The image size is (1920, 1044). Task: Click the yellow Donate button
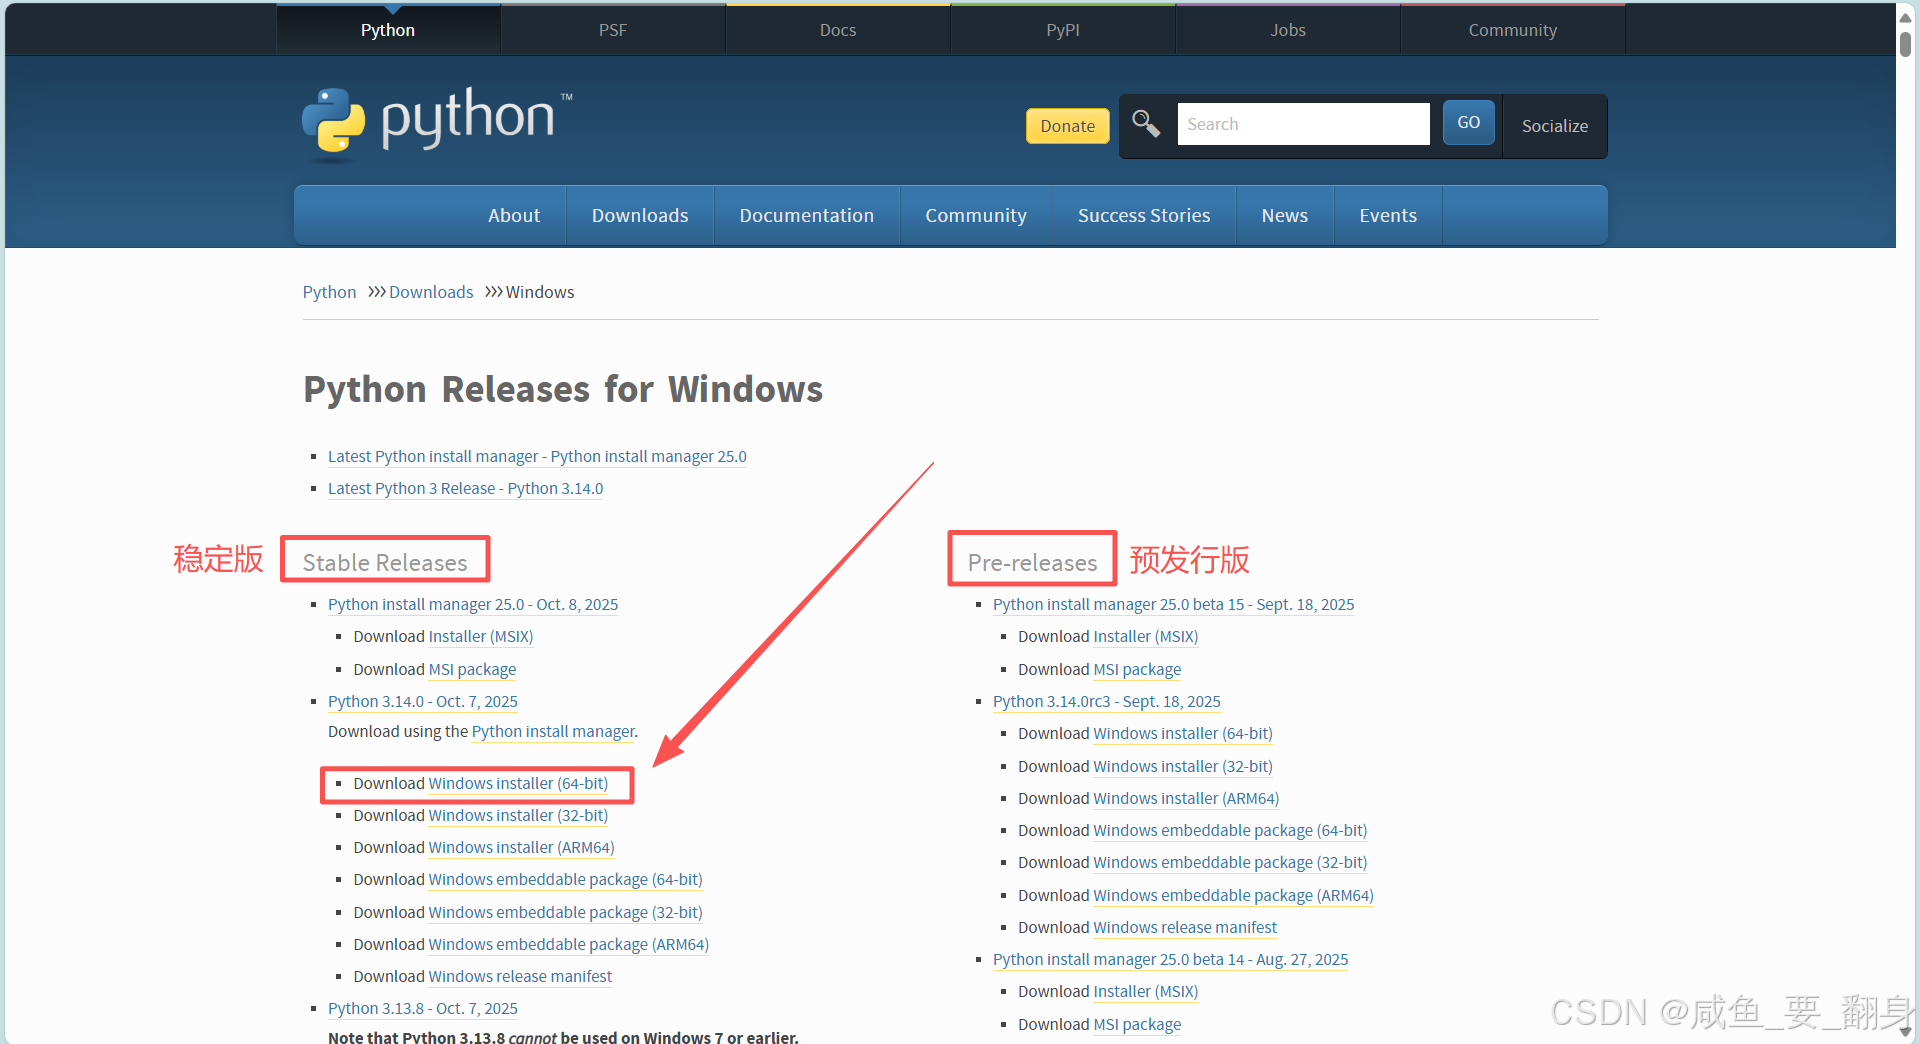[x=1067, y=126]
